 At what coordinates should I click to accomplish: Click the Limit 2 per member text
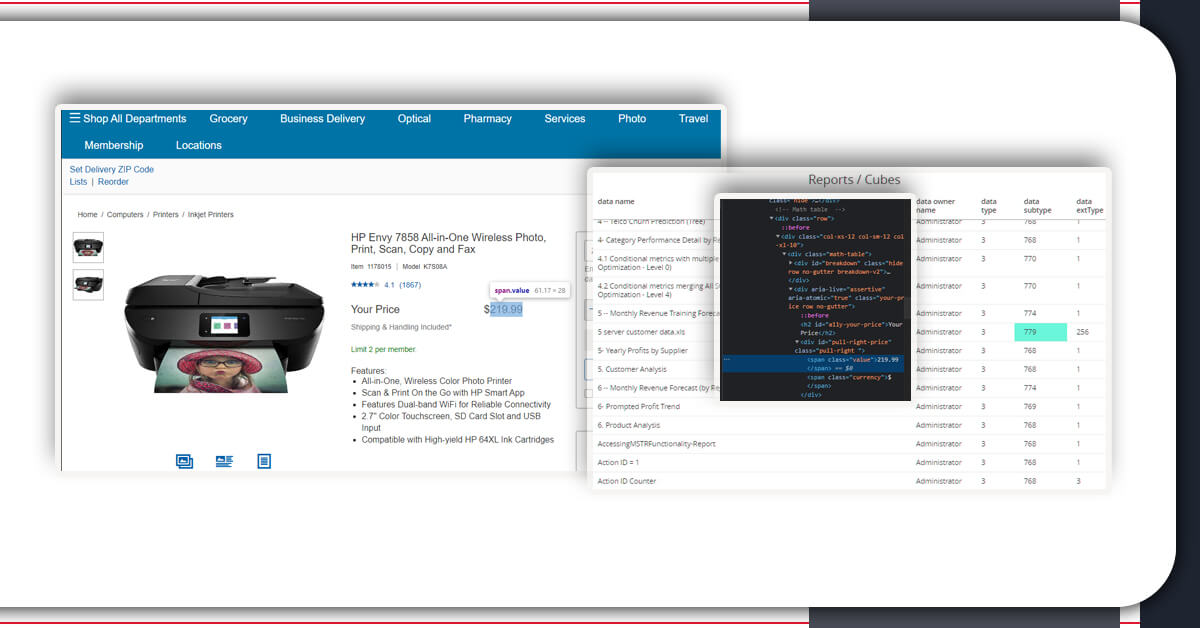click(x=383, y=349)
